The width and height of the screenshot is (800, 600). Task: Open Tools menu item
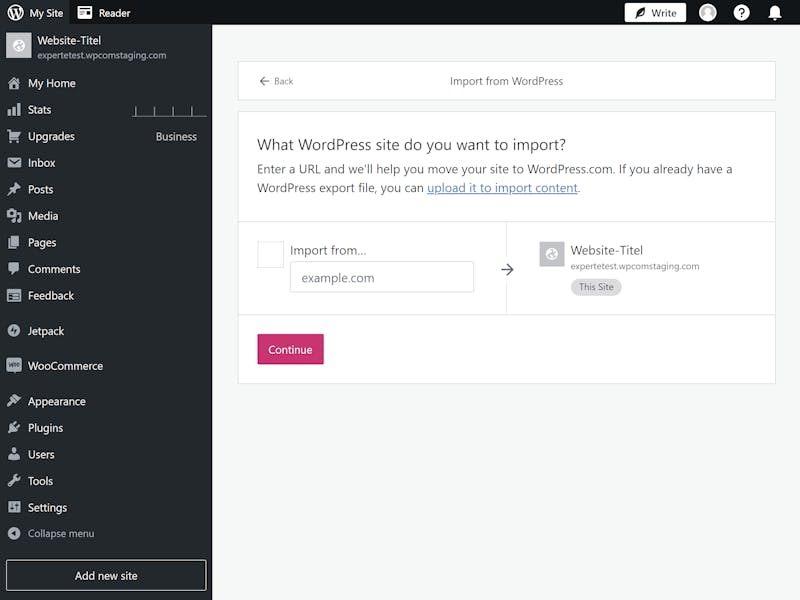tap(40, 481)
